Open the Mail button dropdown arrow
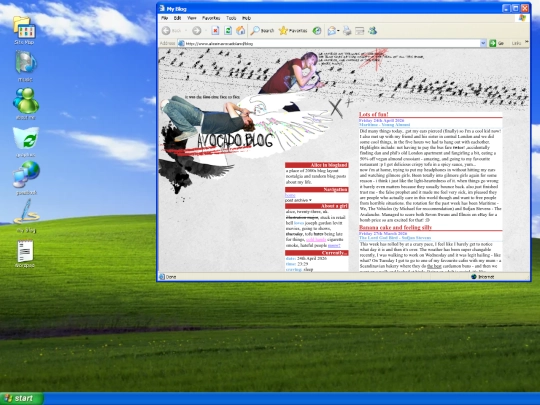The height and width of the screenshot is (405, 540). pos(339,31)
